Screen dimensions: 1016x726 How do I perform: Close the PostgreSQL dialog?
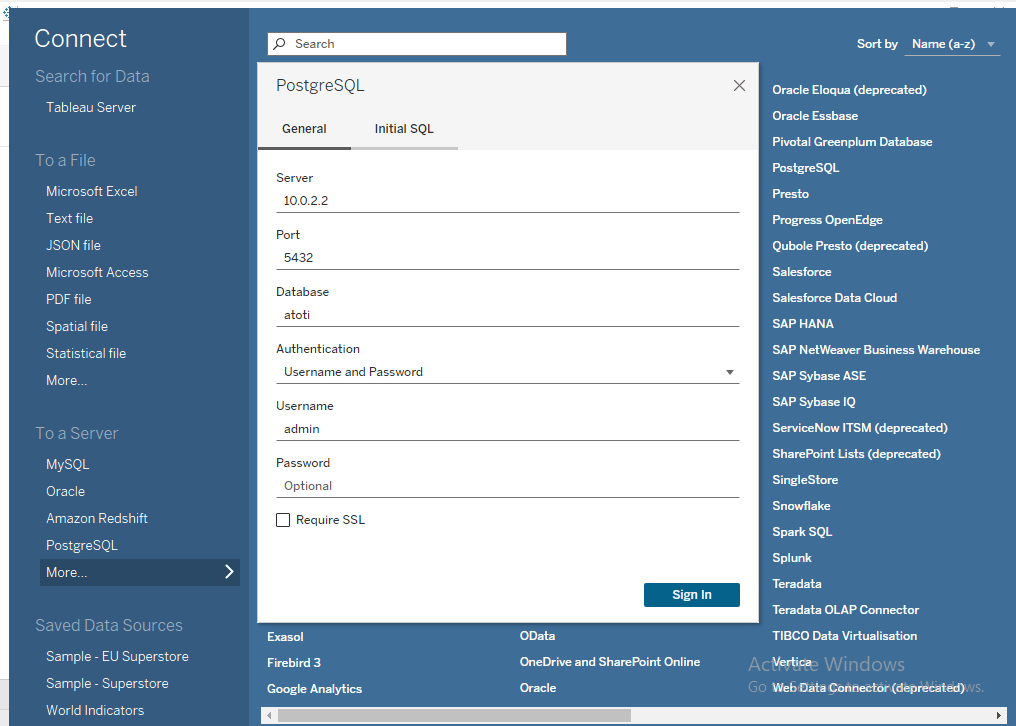point(739,86)
